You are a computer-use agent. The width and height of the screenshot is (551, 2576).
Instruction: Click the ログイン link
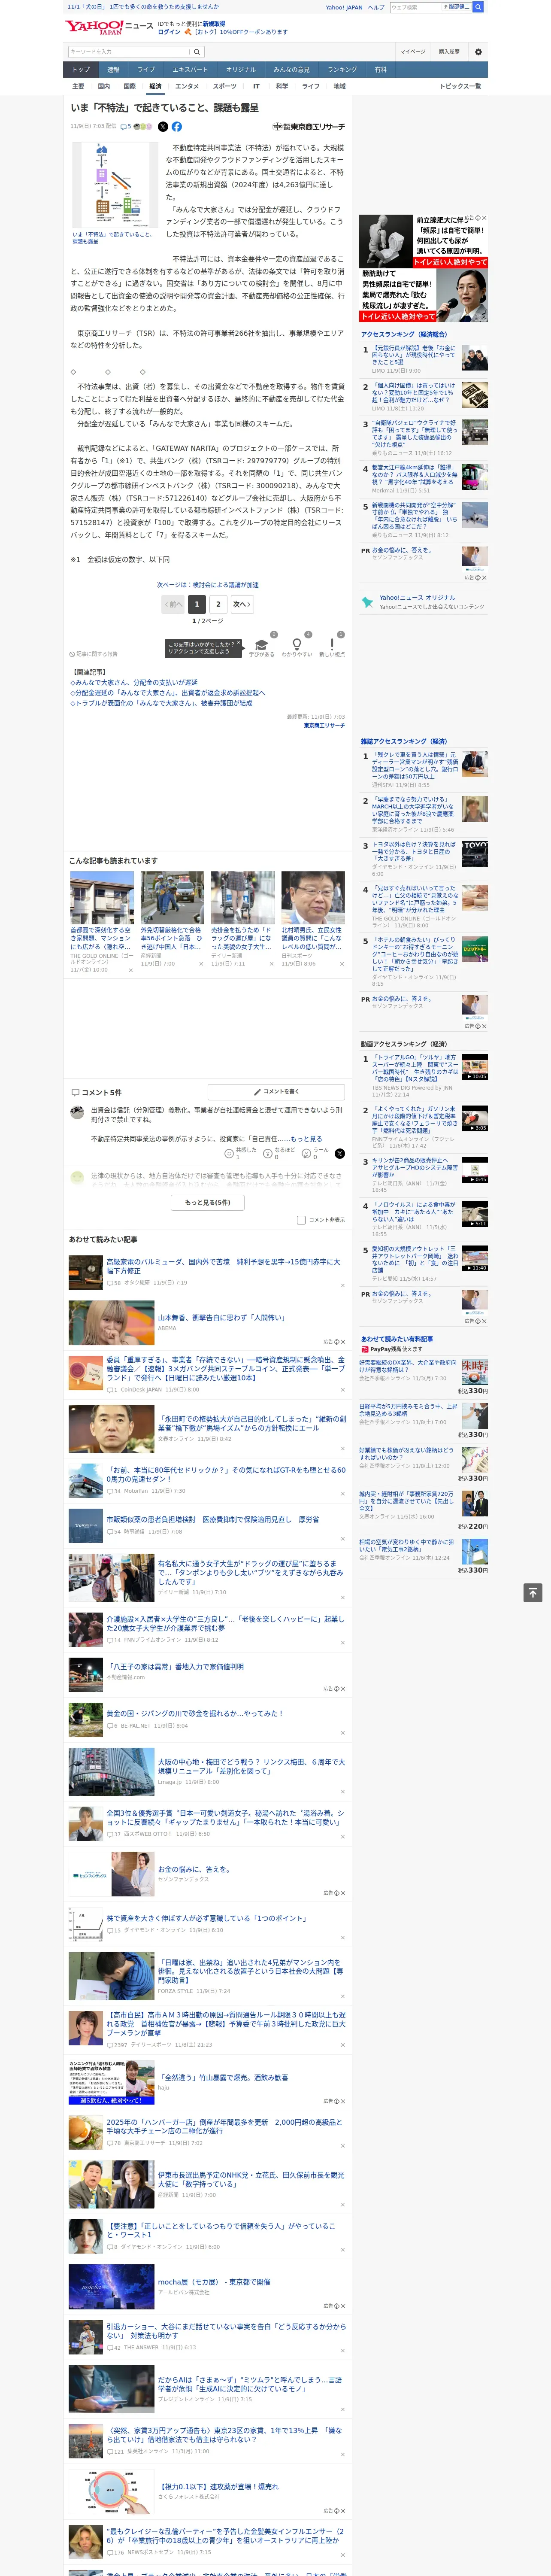(x=169, y=32)
